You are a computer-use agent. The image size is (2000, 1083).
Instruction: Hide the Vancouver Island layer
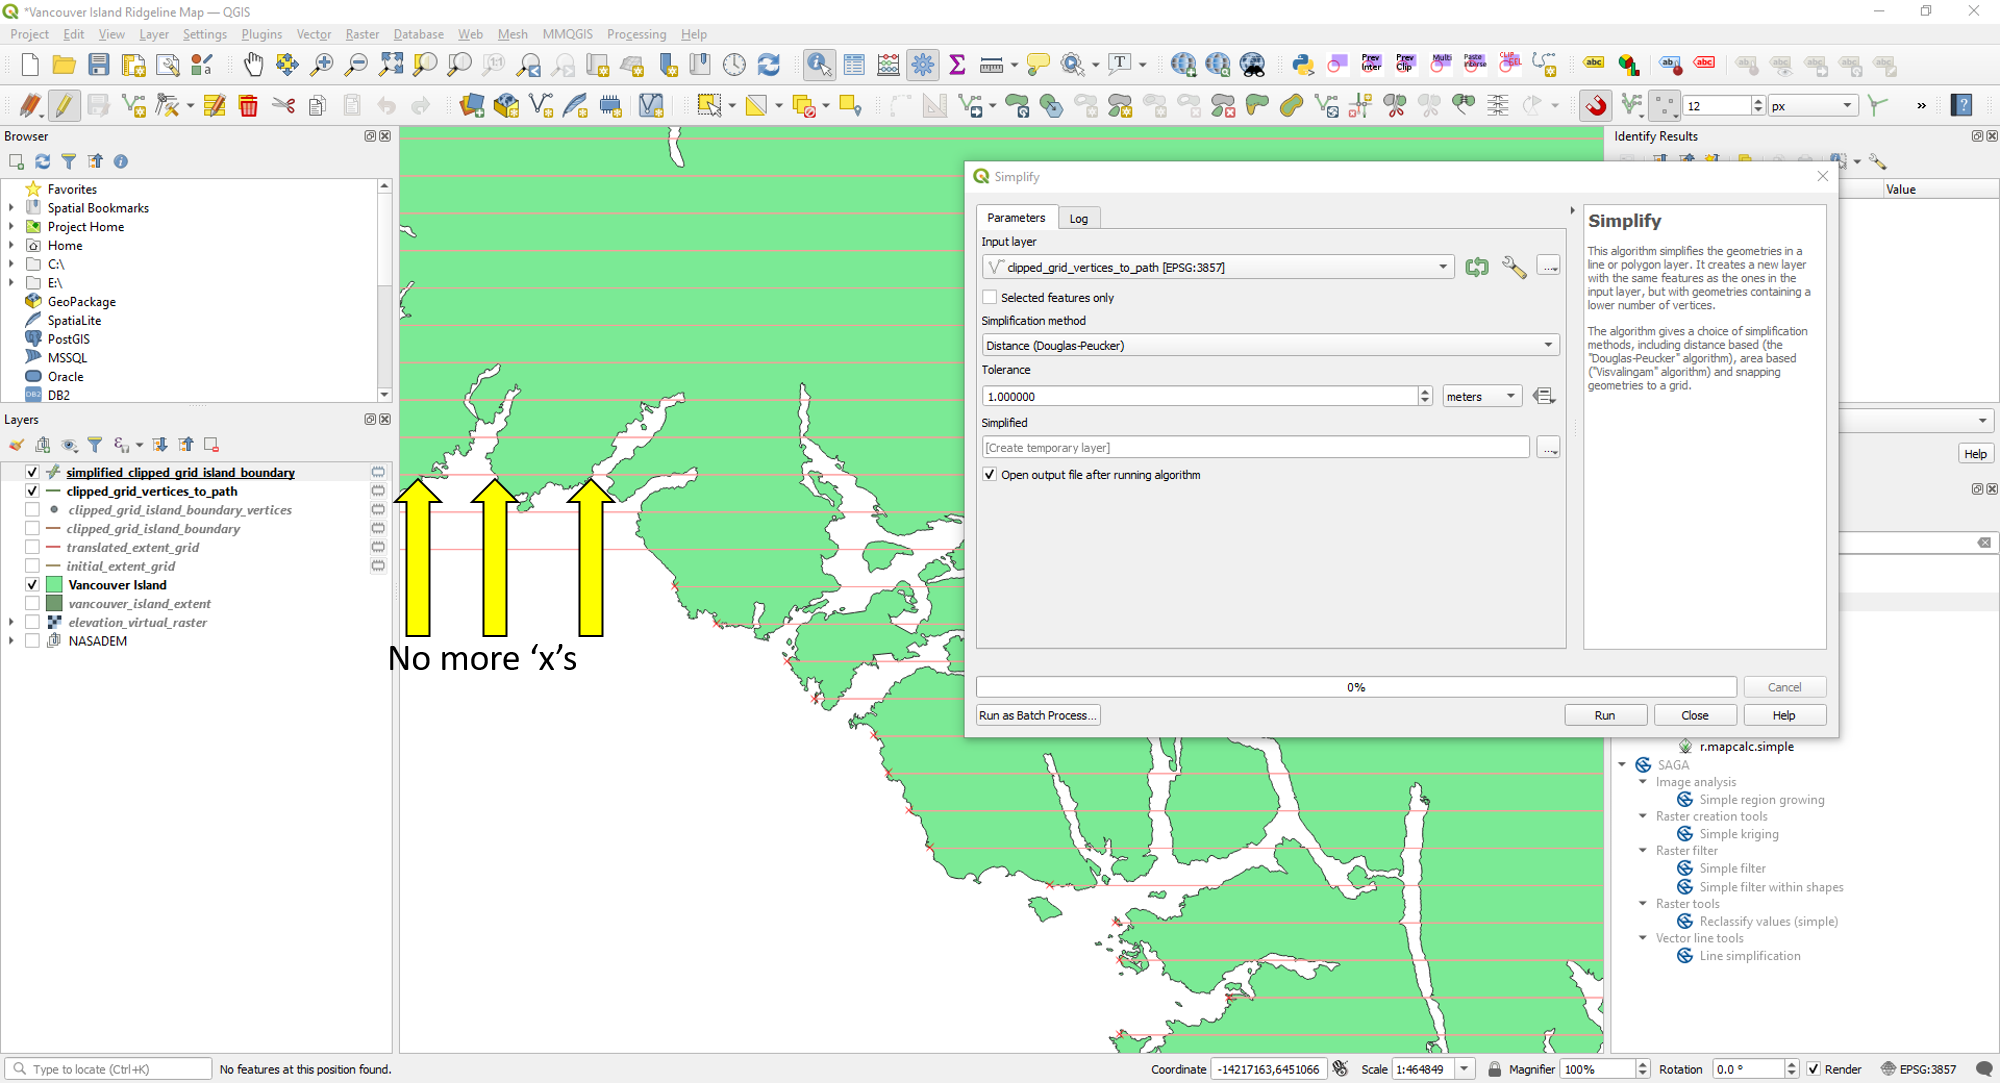click(32, 585)
